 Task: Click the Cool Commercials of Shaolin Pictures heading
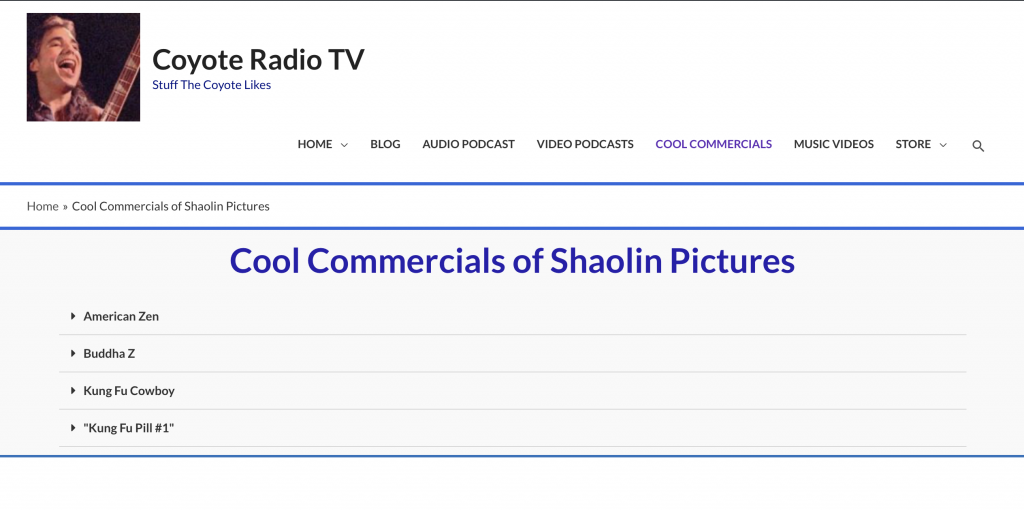coord(512,261)
